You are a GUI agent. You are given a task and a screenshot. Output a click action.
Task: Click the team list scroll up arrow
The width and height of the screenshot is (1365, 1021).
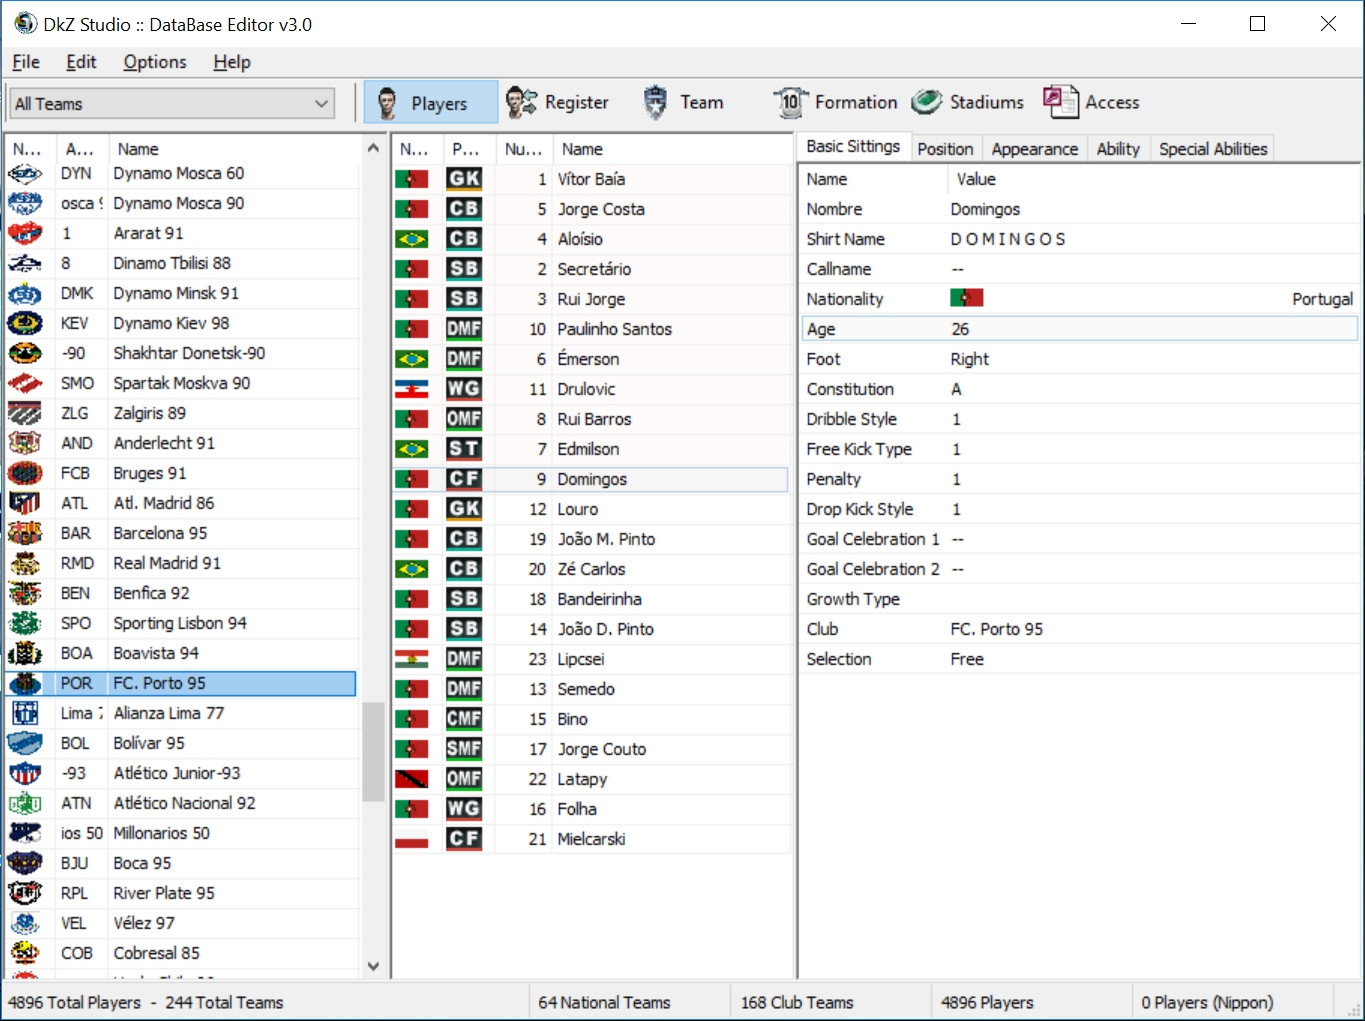pos(373,148)
